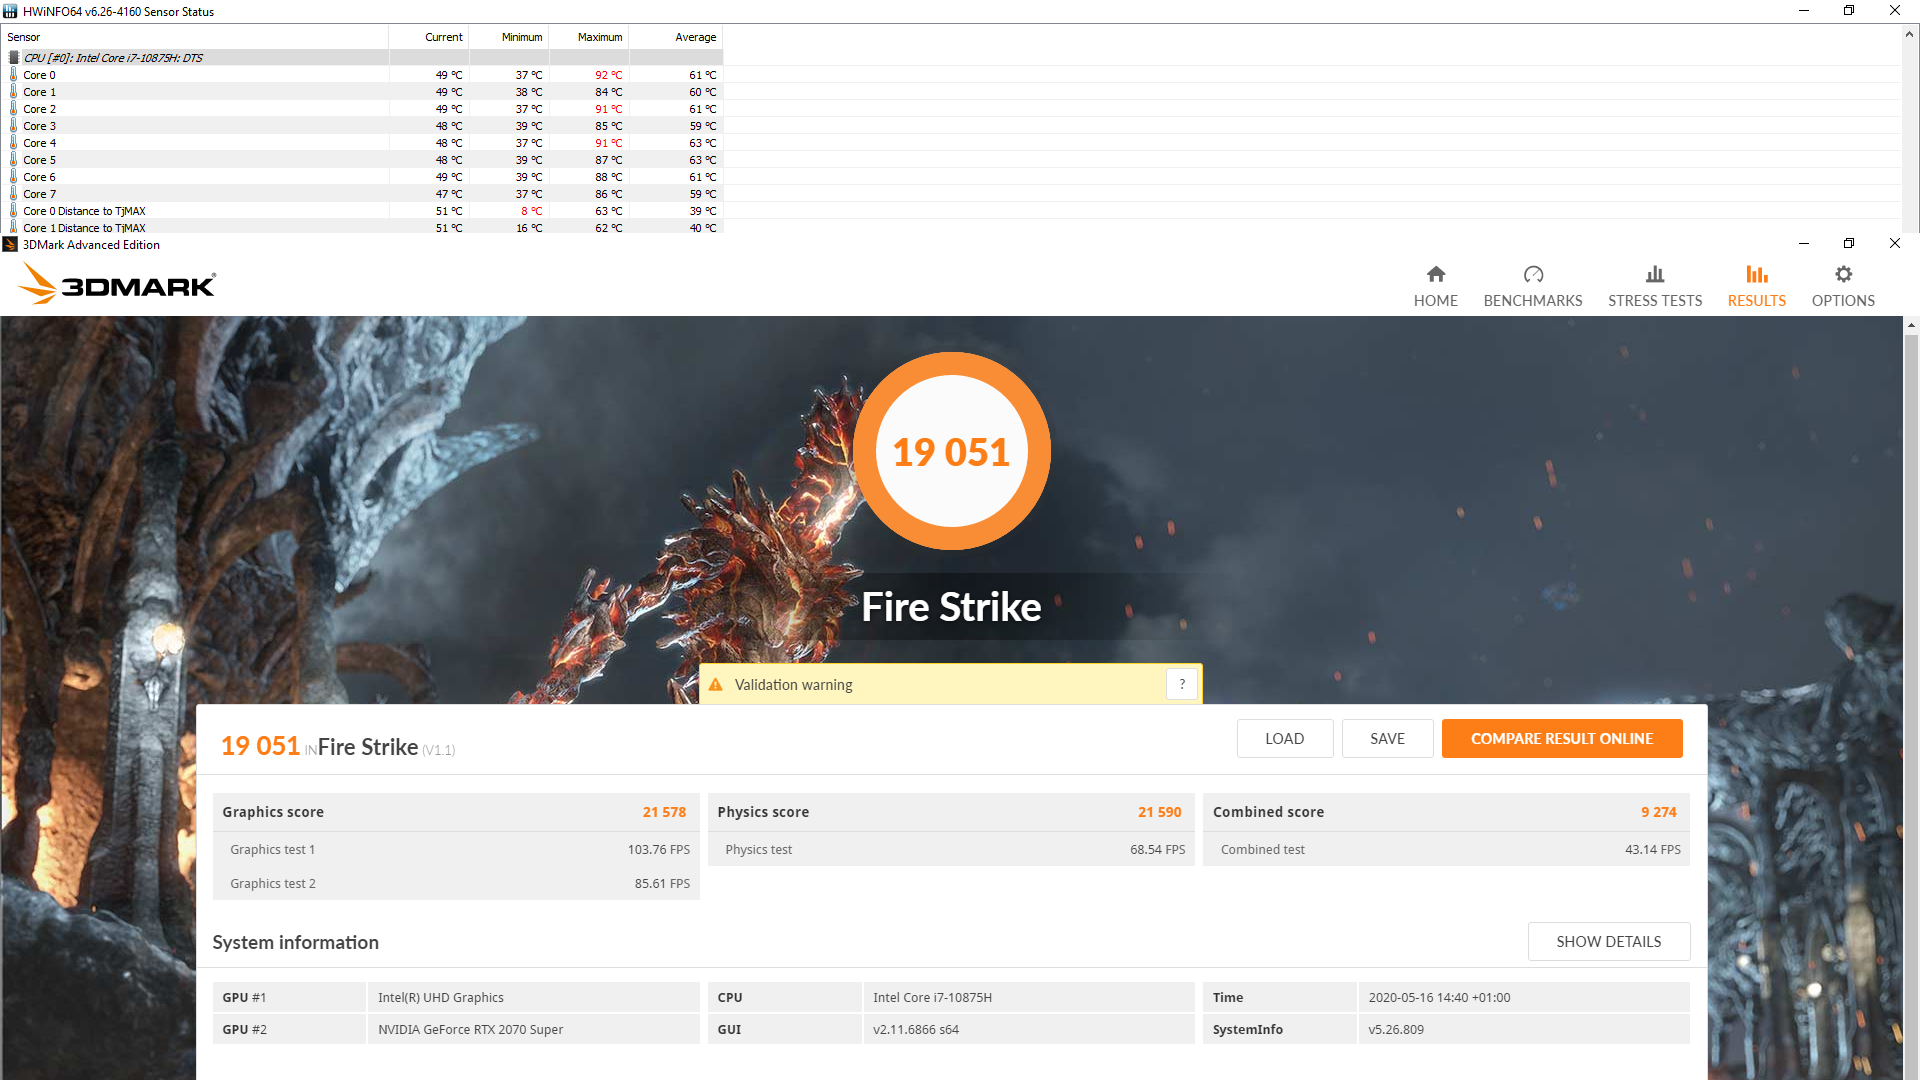Click Graphics test 1 result 103.76 FPS
1920x1080 pixels.
(659, 849)
